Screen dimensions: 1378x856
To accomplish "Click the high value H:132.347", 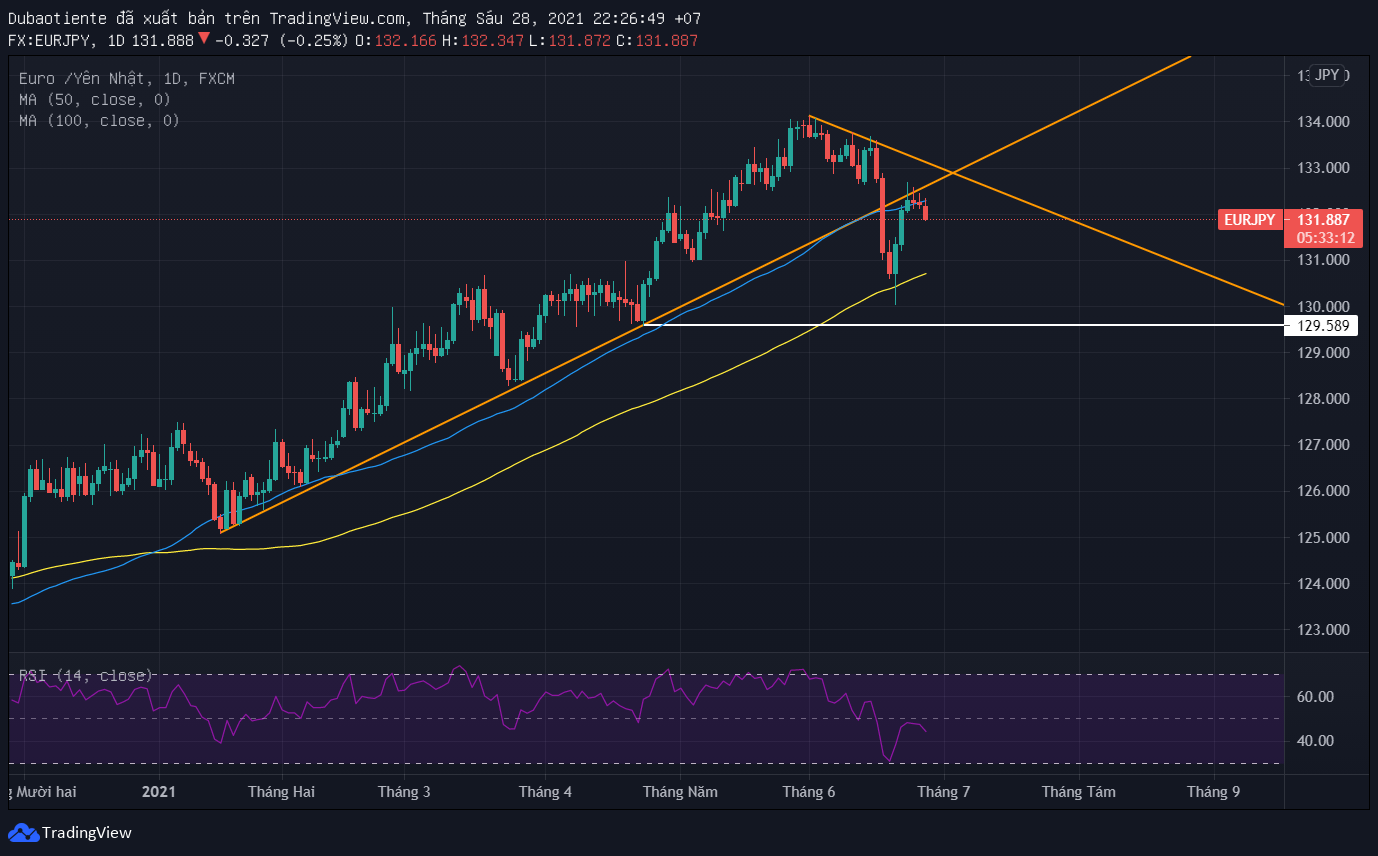I will pyautogui.click(x=482, y=40).
